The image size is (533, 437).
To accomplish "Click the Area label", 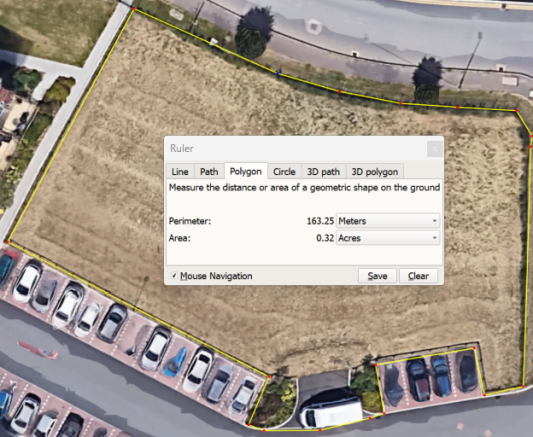I will click(x=179, y=238).
